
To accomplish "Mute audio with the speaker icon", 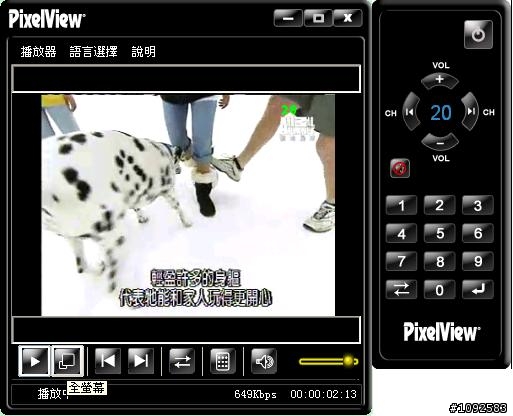I will (264, 361).
